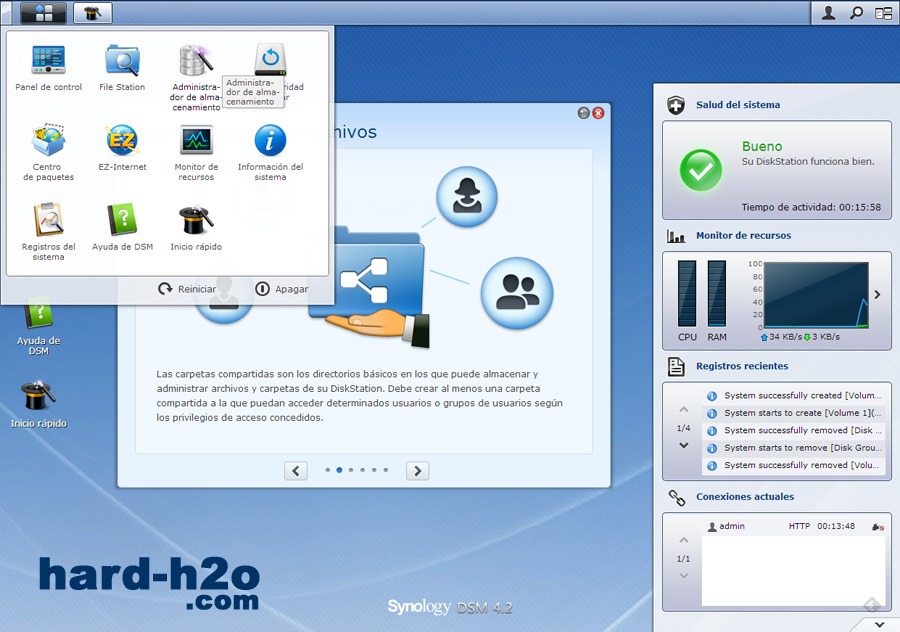Screen dimensions: 900x632
Task: Click the current connections chain-link icon
Action: 676,498
